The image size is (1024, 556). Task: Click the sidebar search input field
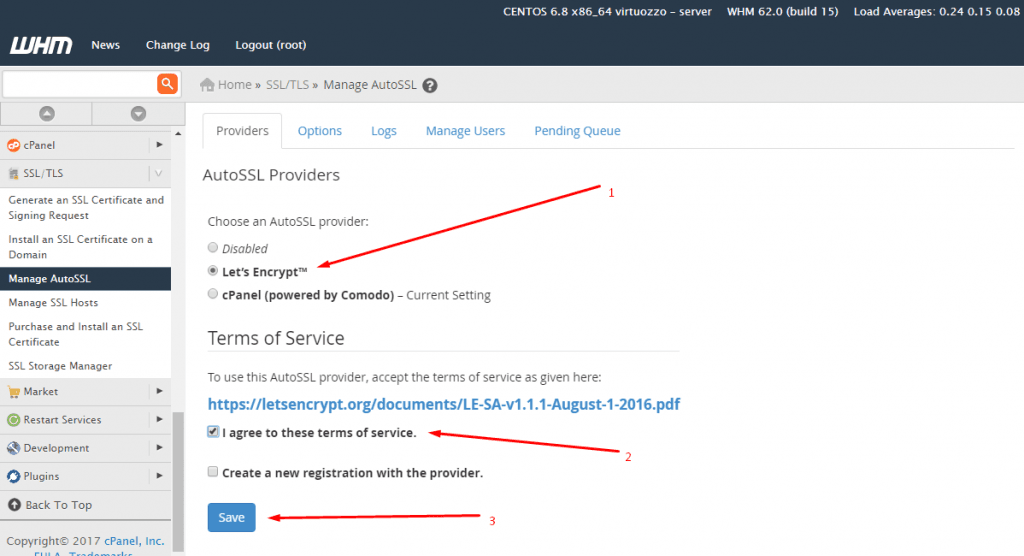80,84
